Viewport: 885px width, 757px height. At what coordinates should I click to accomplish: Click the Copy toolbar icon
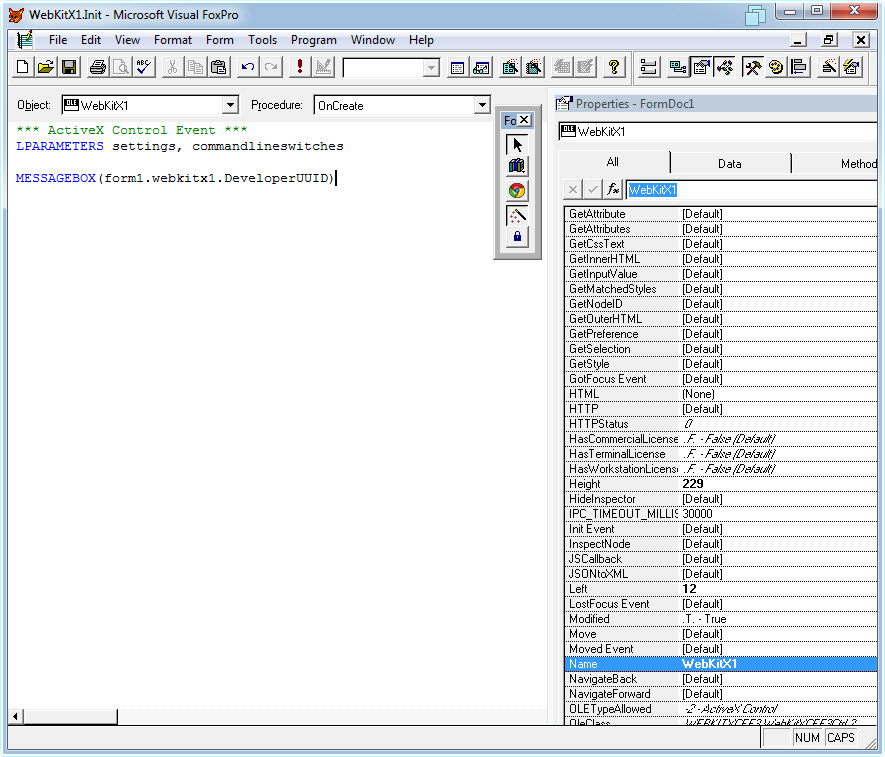tap(195, 67)
